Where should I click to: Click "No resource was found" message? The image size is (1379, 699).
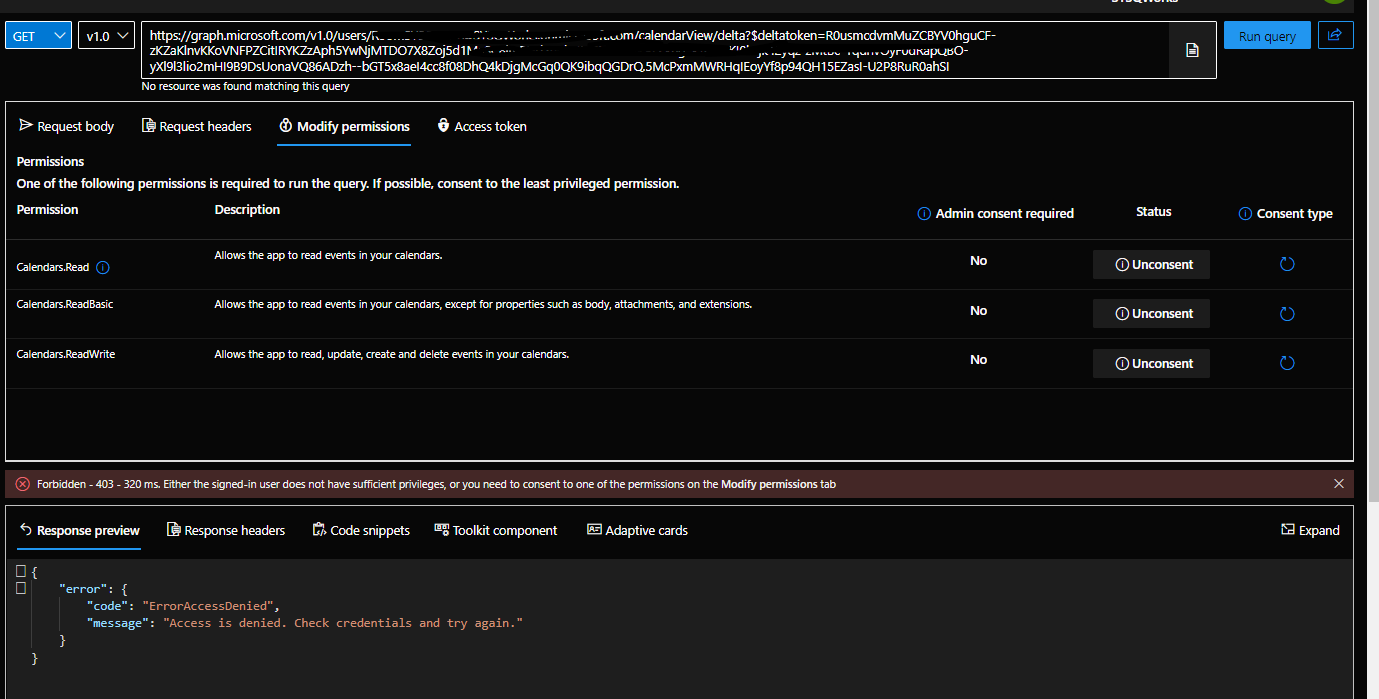(x=246, y=86)
